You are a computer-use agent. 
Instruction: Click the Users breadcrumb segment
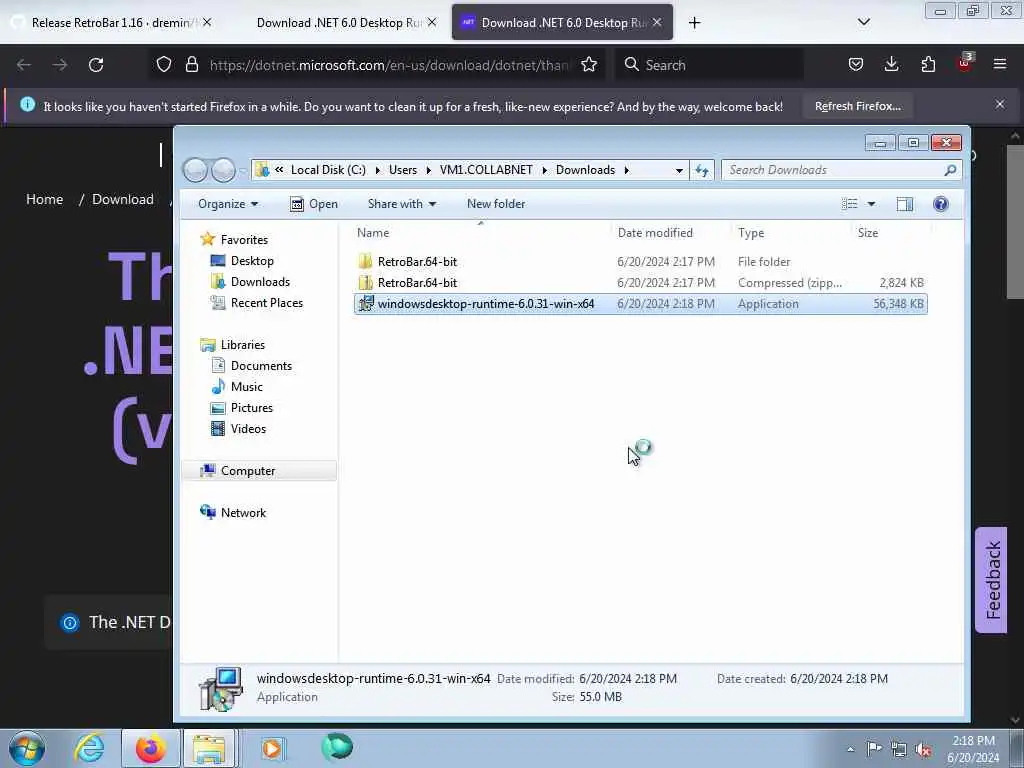click(402, 170)
